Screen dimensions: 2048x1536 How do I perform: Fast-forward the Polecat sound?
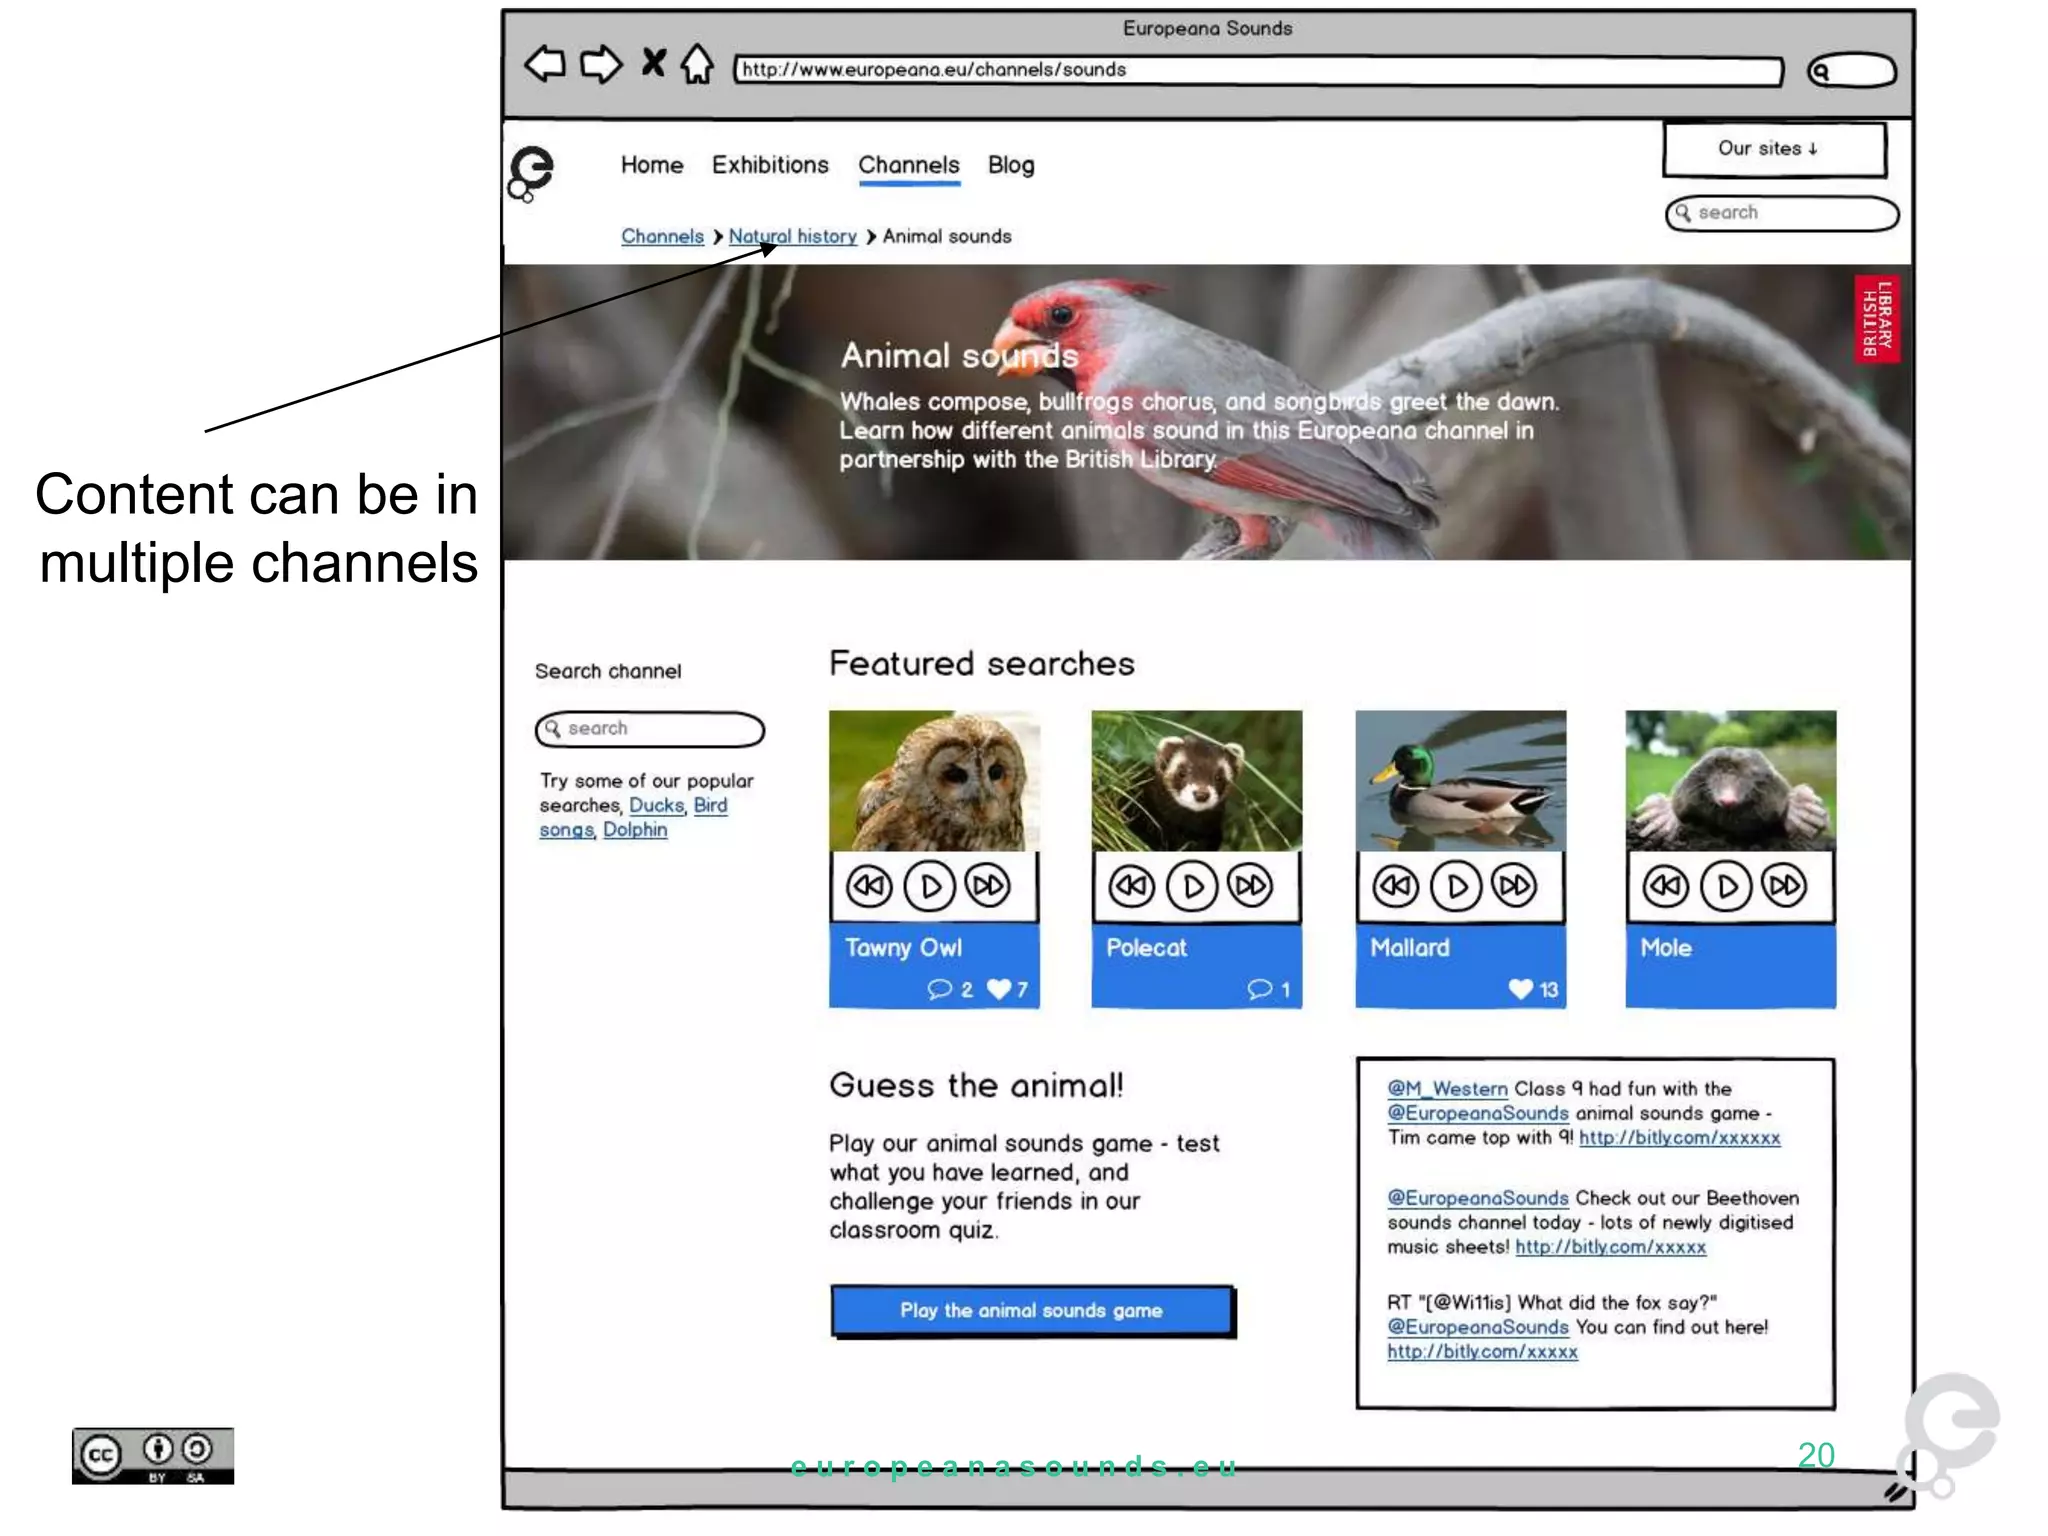coord(1251,886)
